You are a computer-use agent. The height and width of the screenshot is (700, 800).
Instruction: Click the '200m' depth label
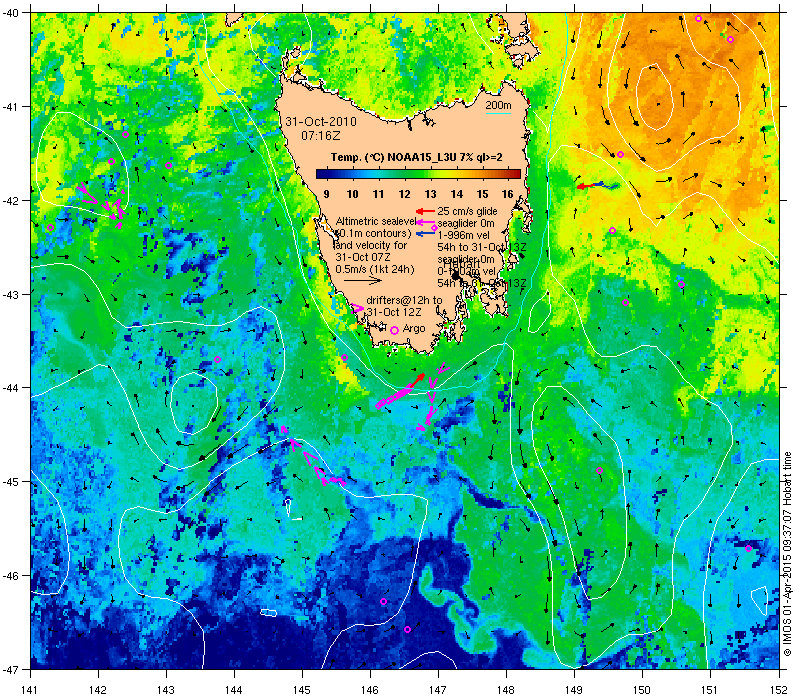[x=498, y=106]
